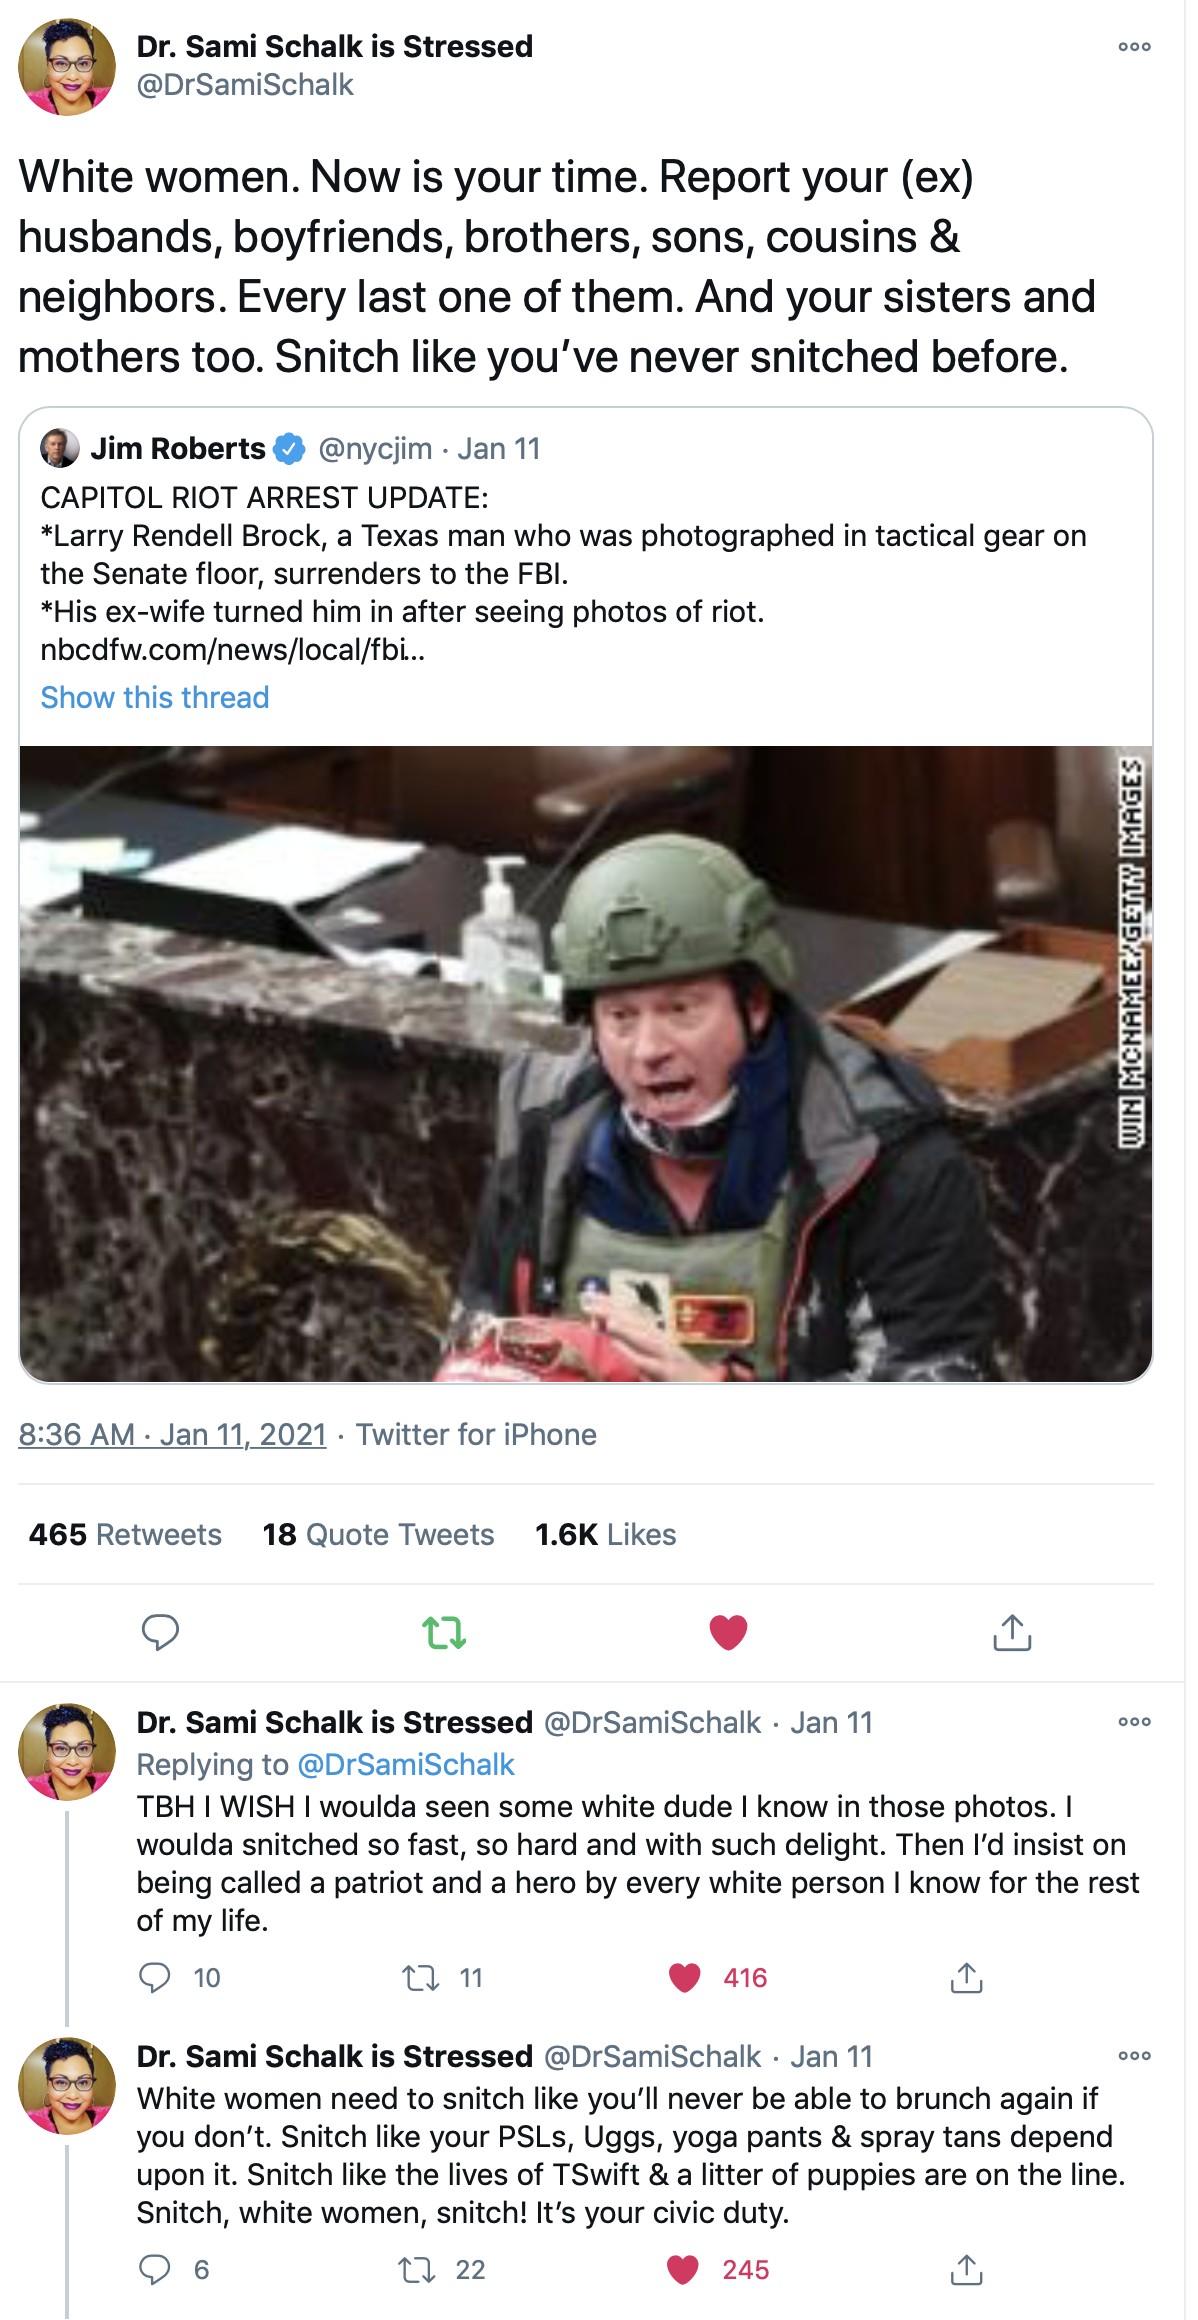Open the Capitol riot photo
The image size is (1198, 2320).
pos(585,1064)
